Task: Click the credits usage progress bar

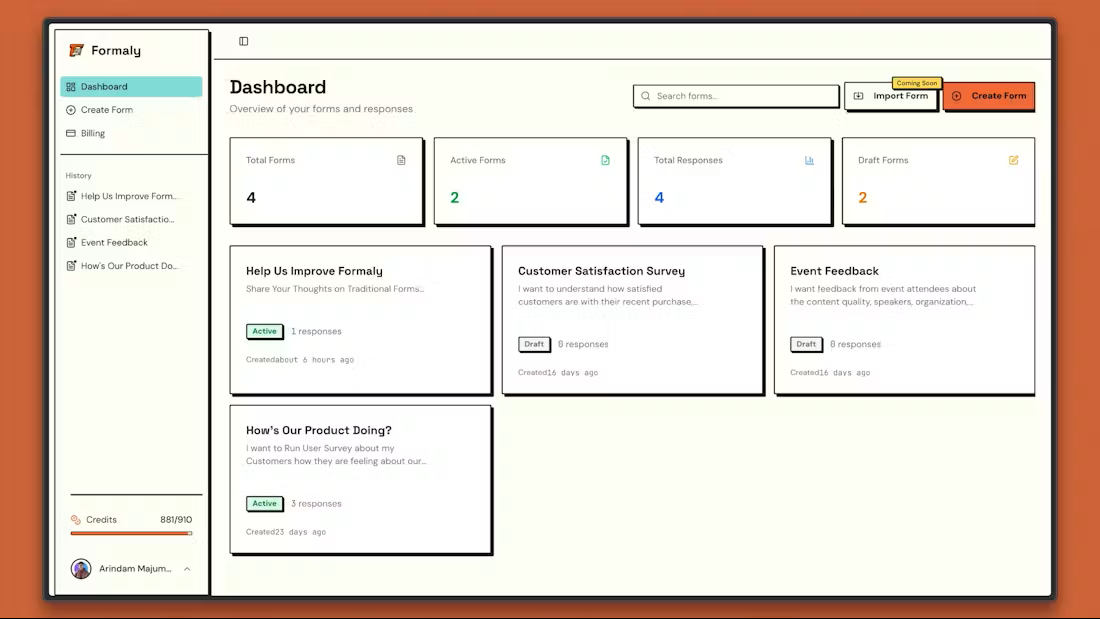Action: point(131,533)
